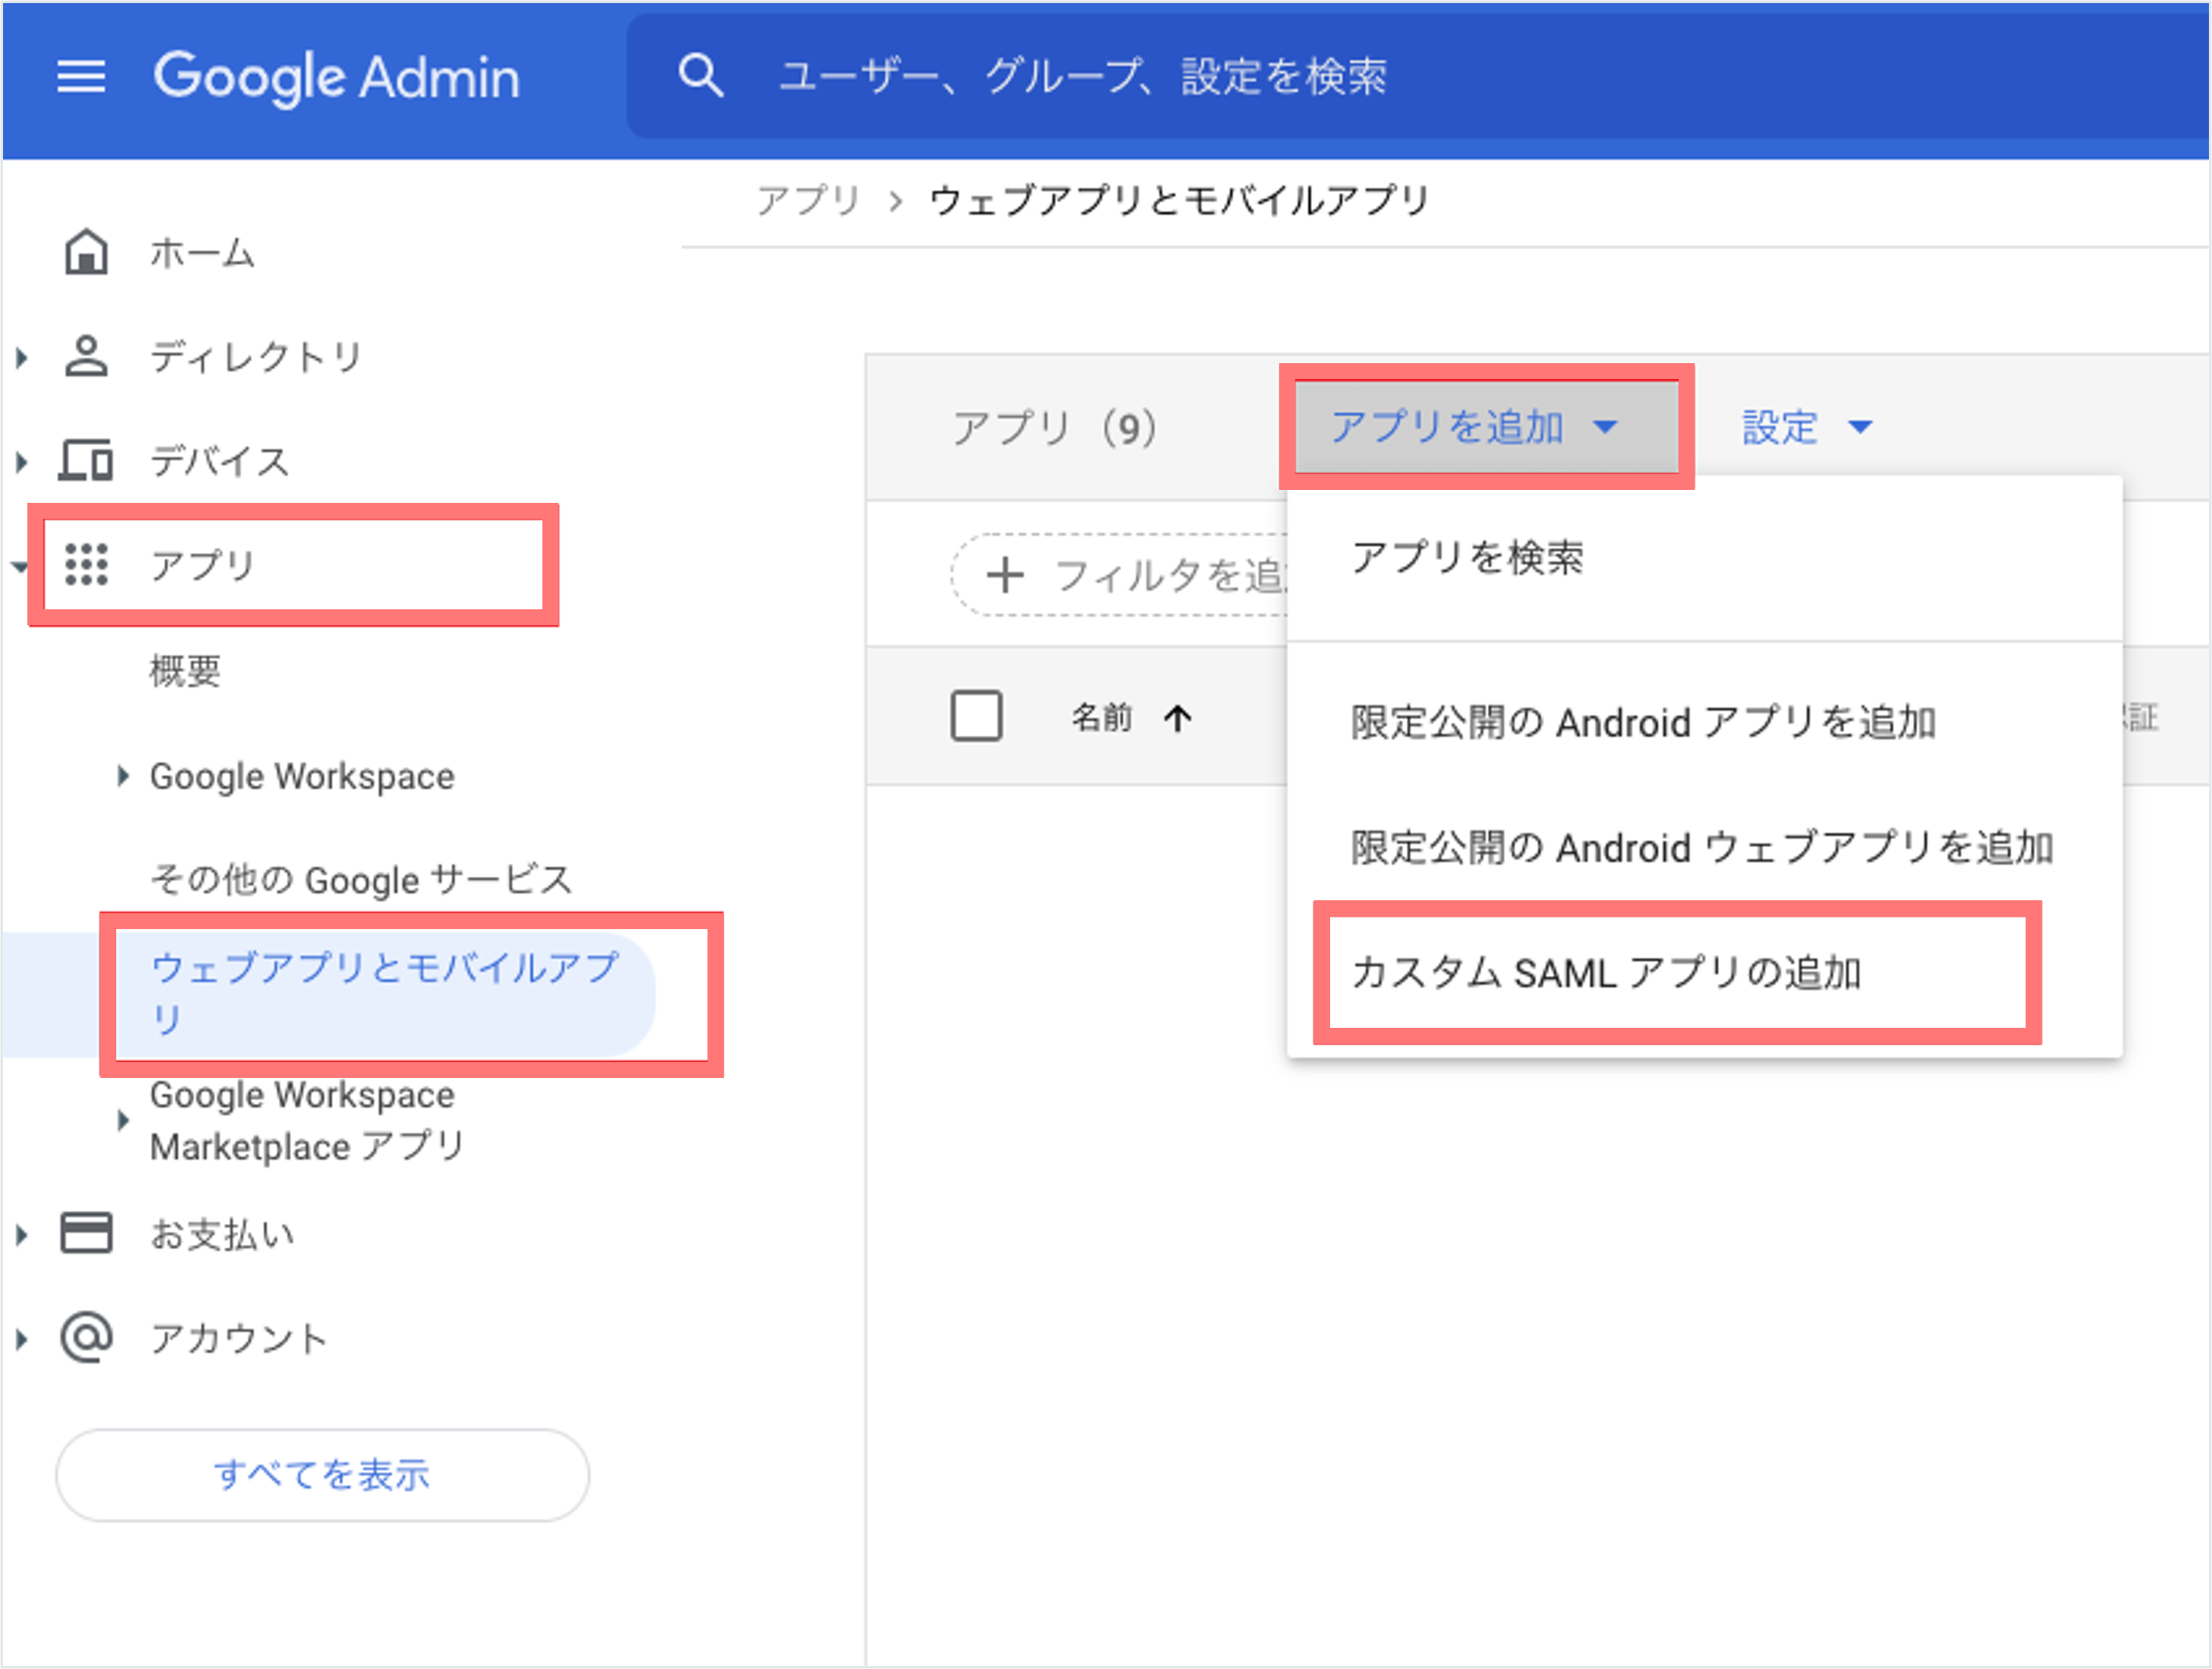The height and width of the screenshot is (1669, 2212).
Task: Click the フィルタを追加 chip
Action: pos(1120,575)
